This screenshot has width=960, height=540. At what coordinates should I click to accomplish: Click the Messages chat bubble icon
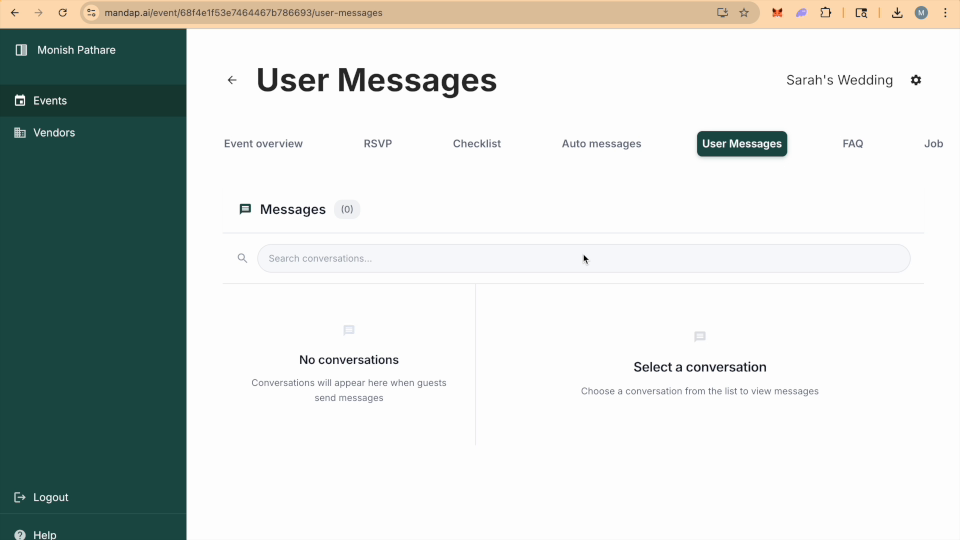point(245,209)
